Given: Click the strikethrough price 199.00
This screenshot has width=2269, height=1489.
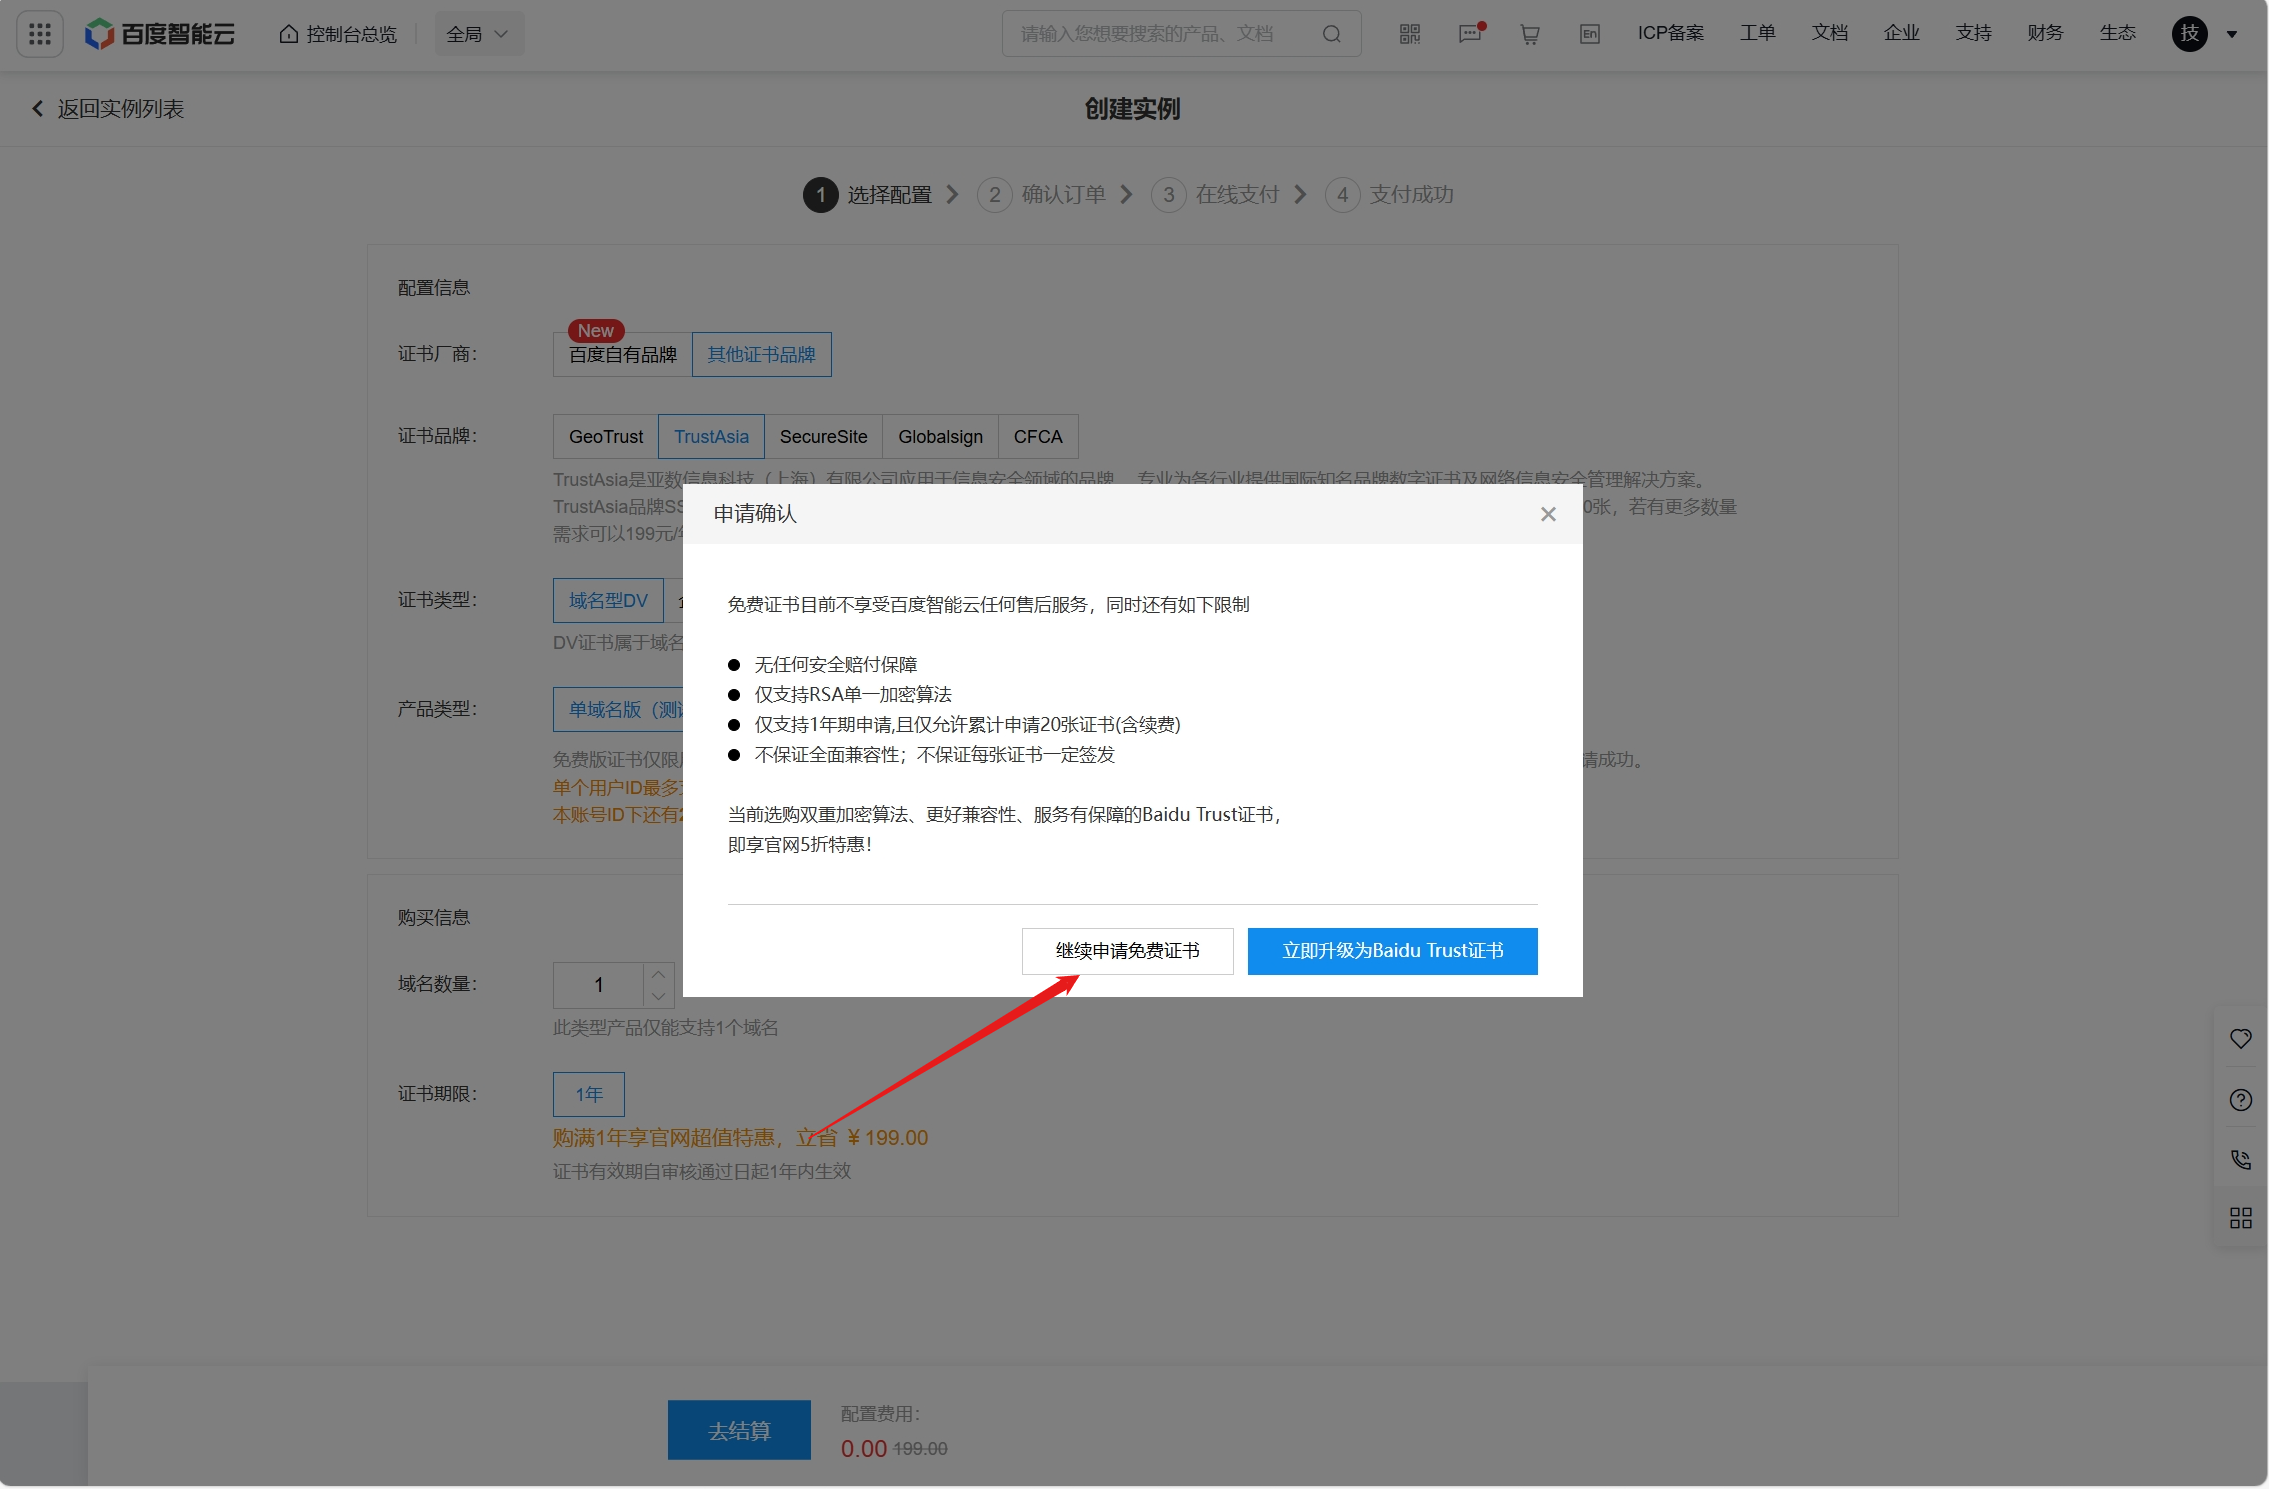Looking at the screenshot, I should 920,1449.
